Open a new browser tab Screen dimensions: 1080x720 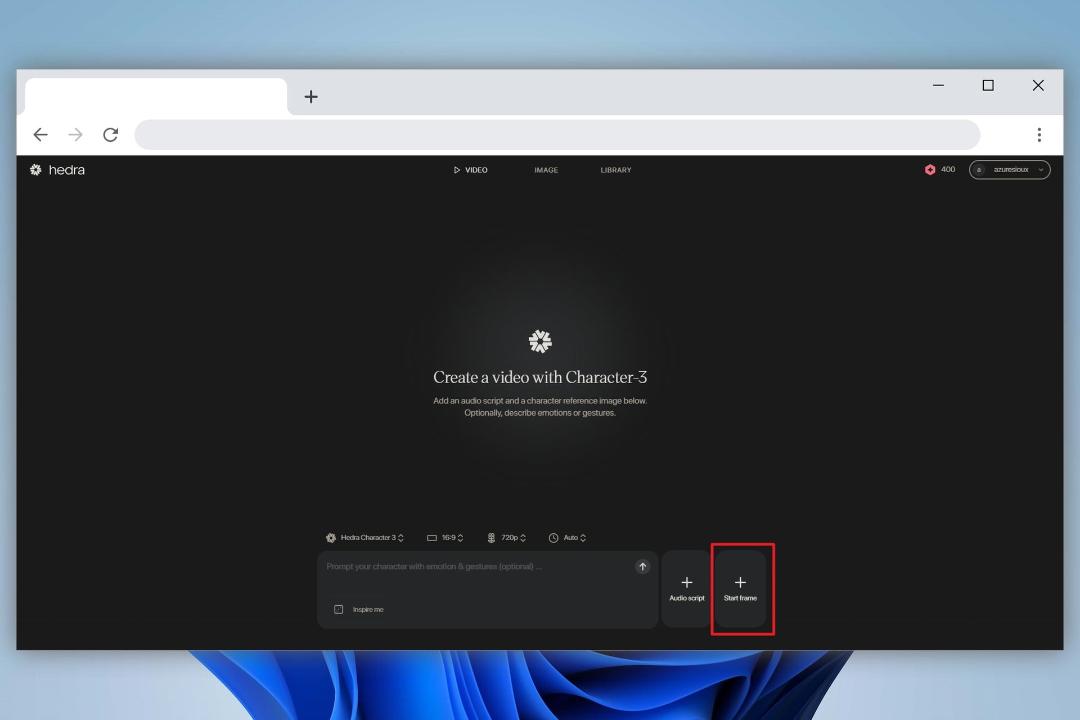(x=311, y=96)
